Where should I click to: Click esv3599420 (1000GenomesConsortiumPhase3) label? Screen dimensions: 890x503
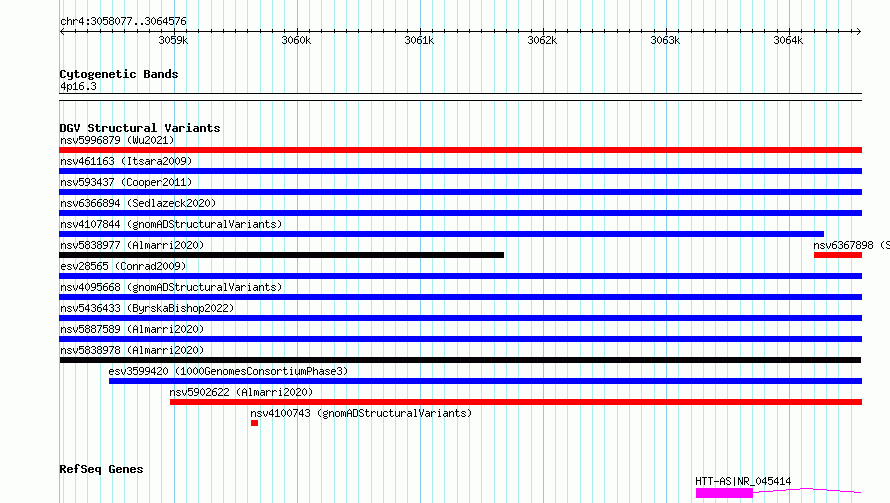pos(228,371)
